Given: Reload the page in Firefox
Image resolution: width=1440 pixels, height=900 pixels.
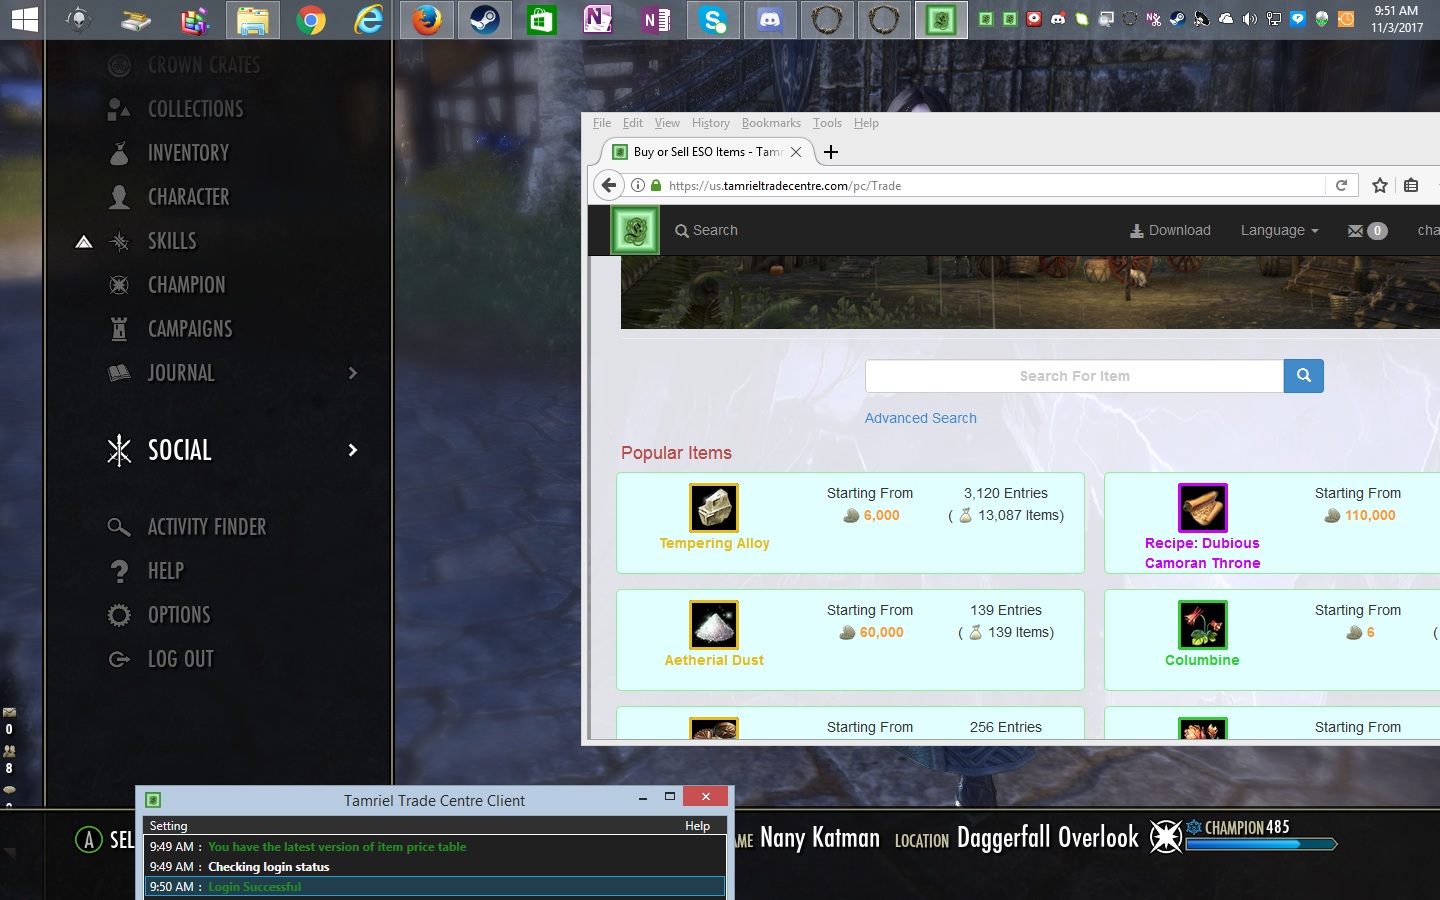Looking at the screenshot, I should click(x=1341, y=185).
